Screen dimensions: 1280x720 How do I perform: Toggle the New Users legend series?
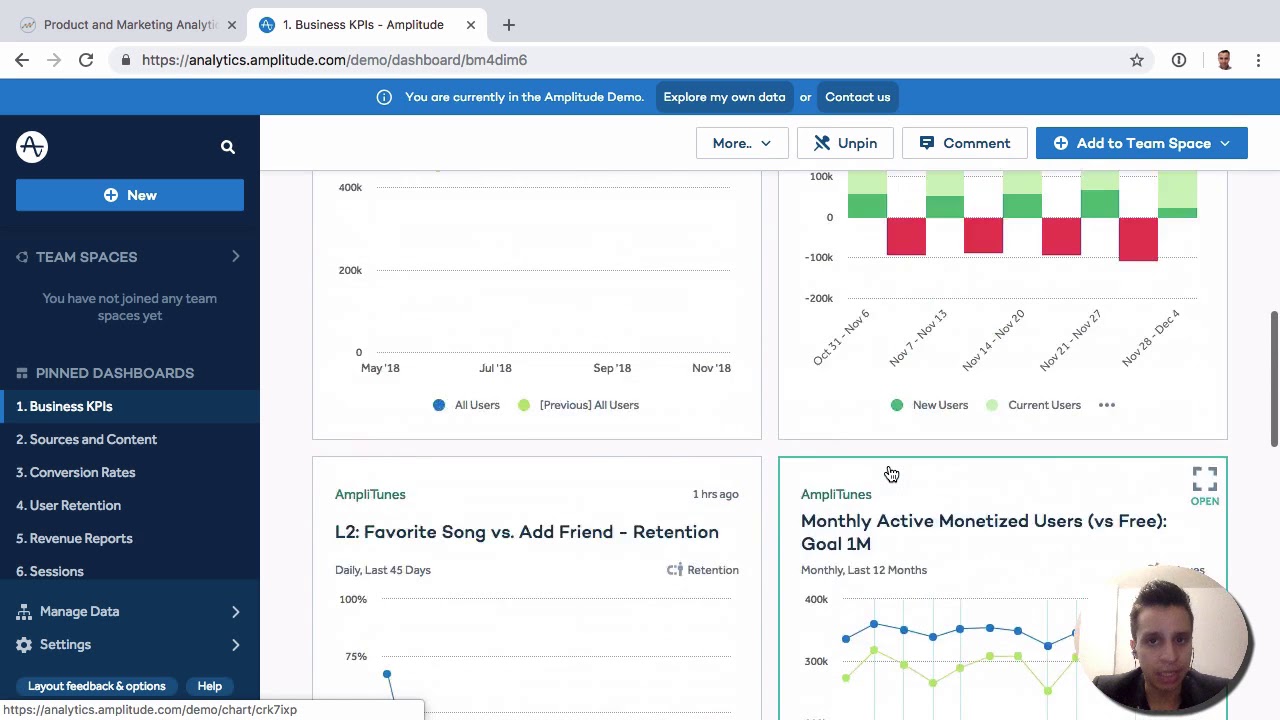(x=939, y=405)
